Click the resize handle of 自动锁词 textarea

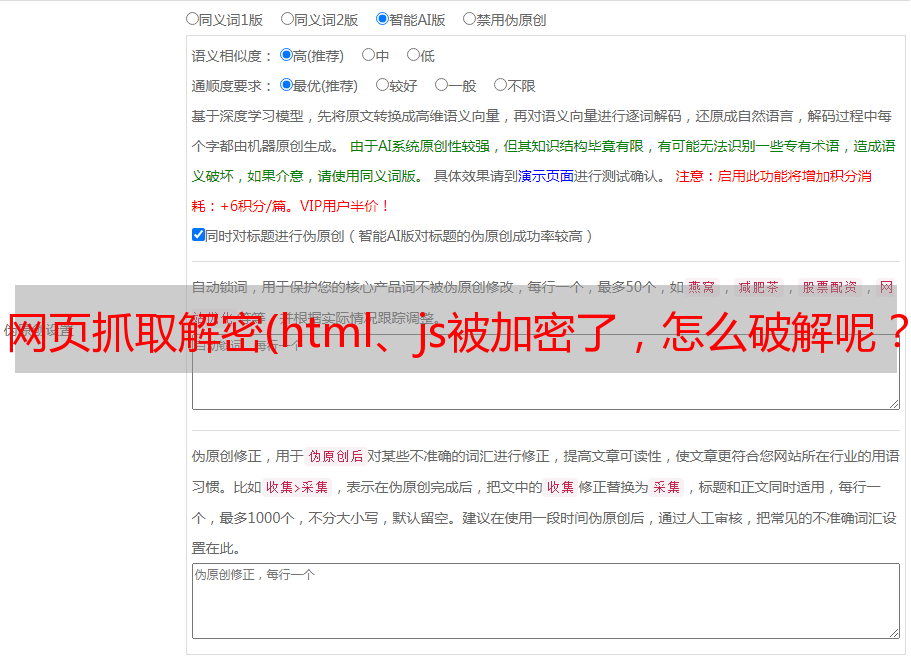click(x=893, y=402)
